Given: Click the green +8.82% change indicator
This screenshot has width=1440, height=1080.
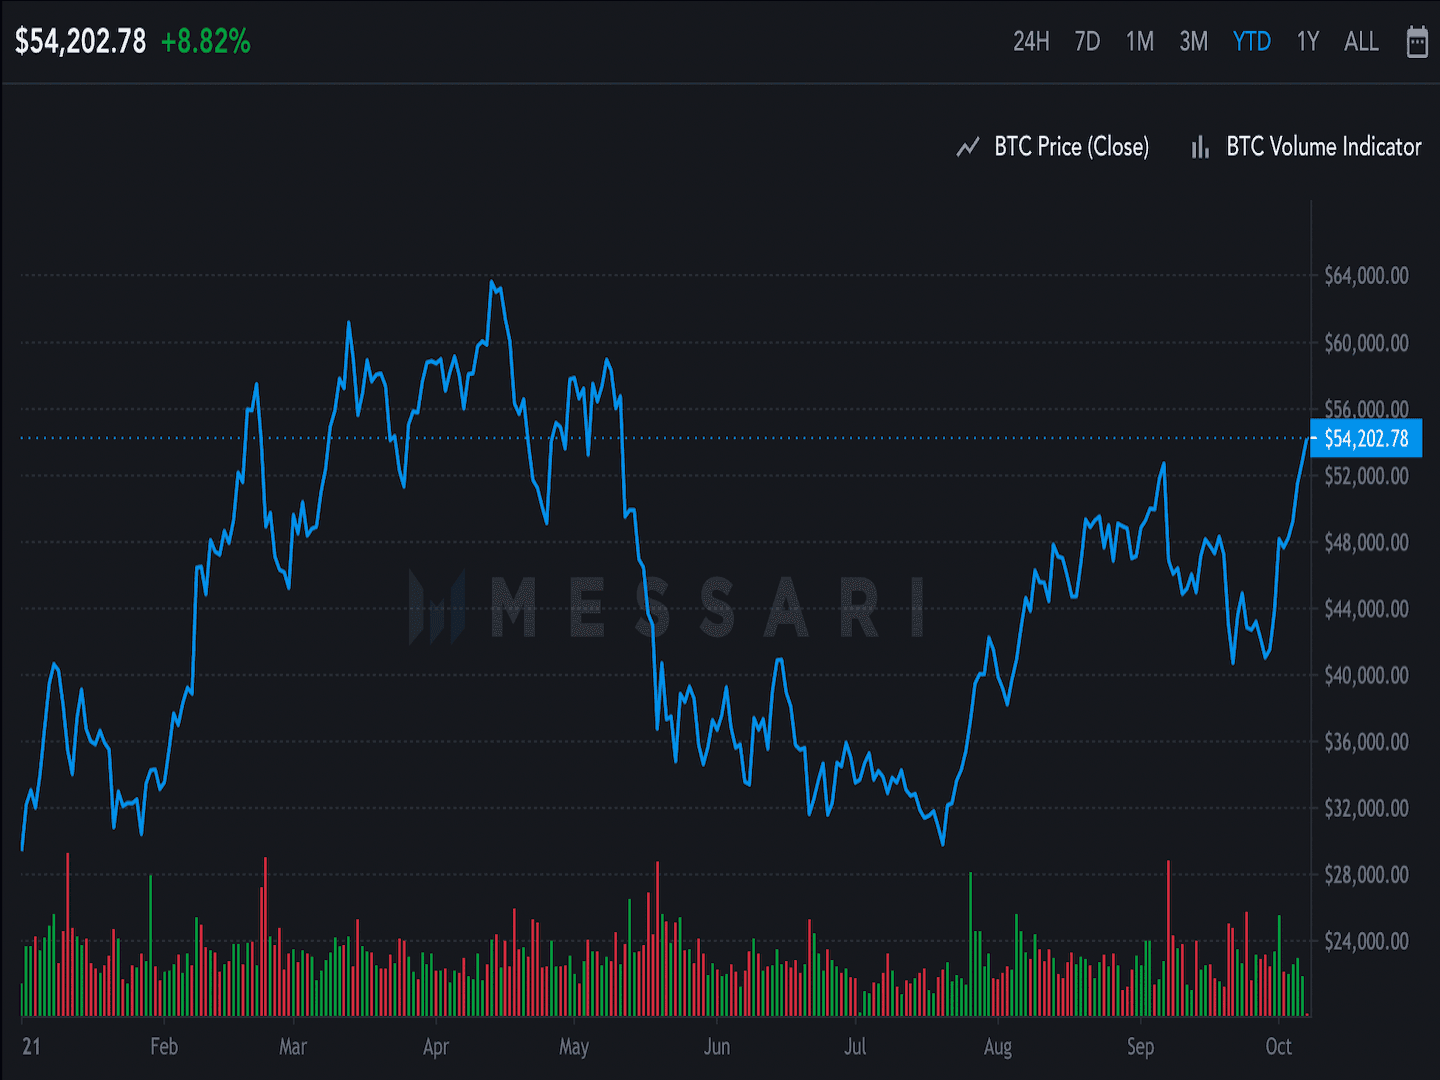Looking at the screenshot, I should click(205, 43).
